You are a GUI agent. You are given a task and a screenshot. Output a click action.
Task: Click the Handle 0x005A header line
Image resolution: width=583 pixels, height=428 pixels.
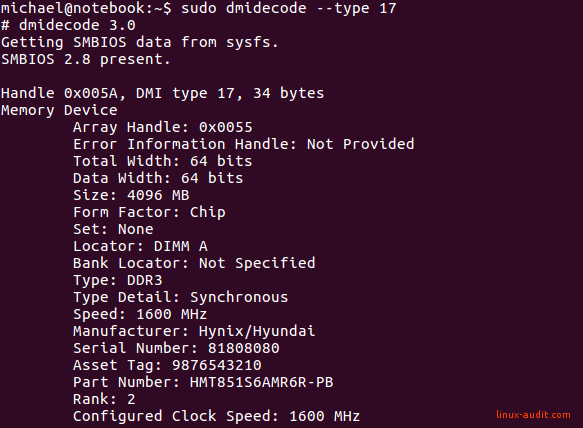click(162, 93)
